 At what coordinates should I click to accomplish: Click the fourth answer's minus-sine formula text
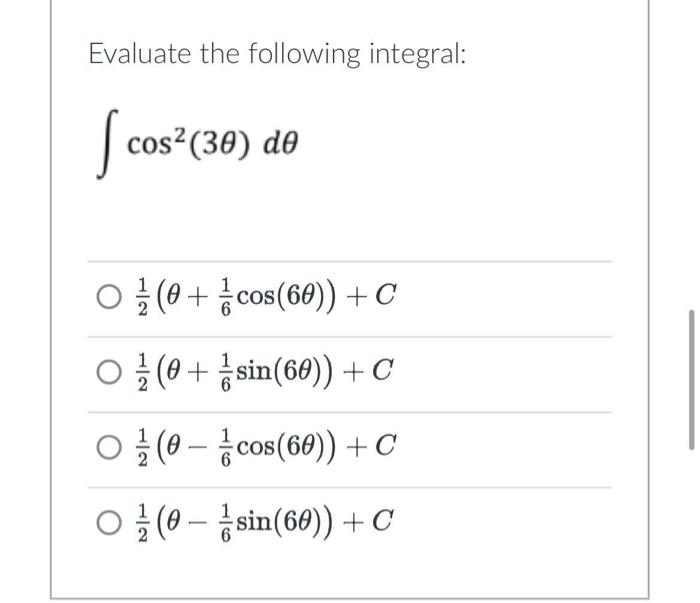(x=265, y=523)
